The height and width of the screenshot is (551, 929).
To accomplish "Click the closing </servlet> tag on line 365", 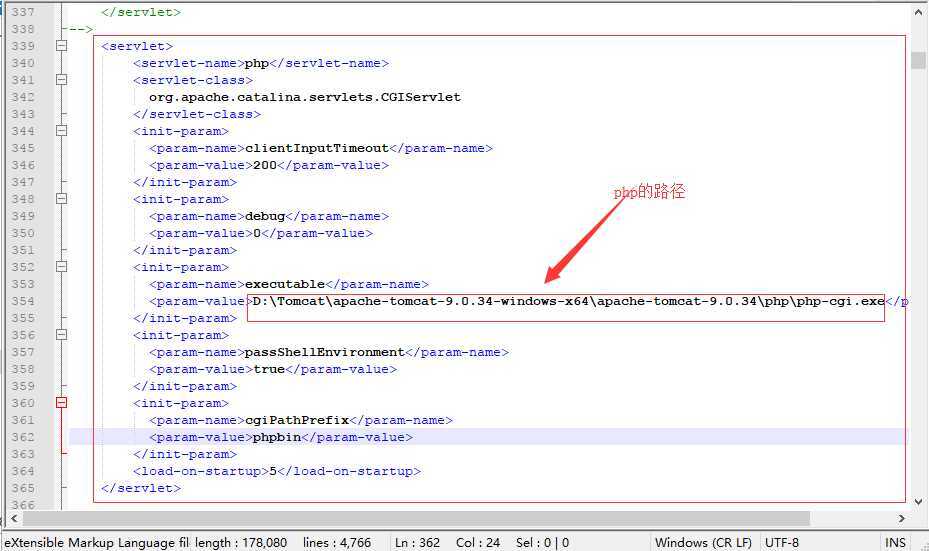I will click(141, 488).
